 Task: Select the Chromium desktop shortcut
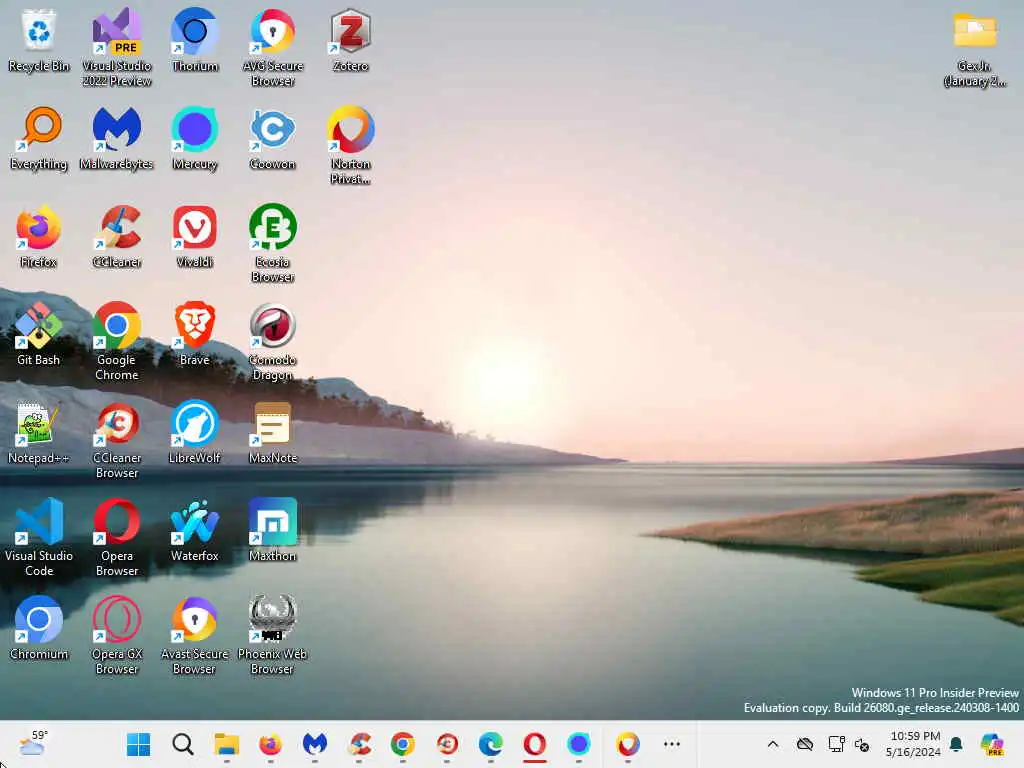click(x=39, y=628)
